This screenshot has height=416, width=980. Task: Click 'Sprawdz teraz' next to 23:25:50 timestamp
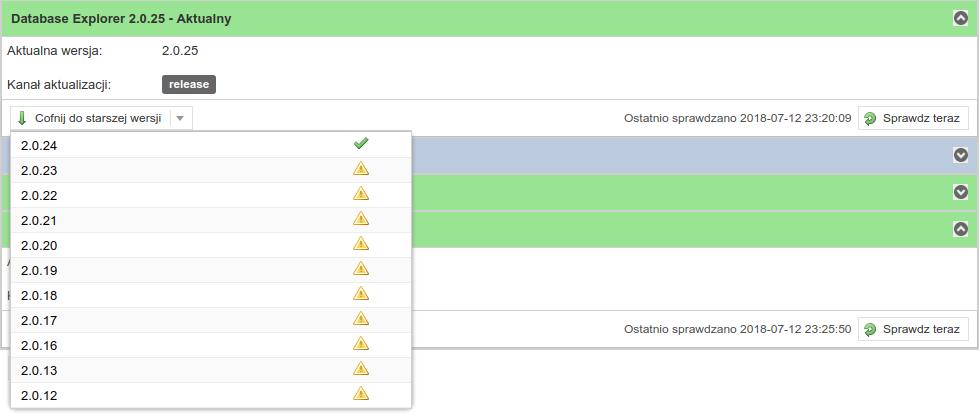pyautogui.click(x=913, y=329)
